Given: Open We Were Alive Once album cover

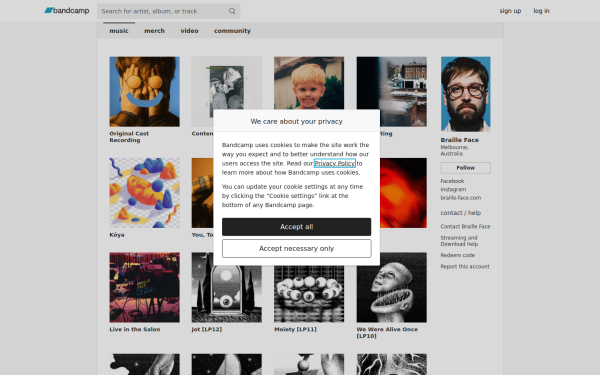Looking at the screenshot, I should [x=392, y=287].
